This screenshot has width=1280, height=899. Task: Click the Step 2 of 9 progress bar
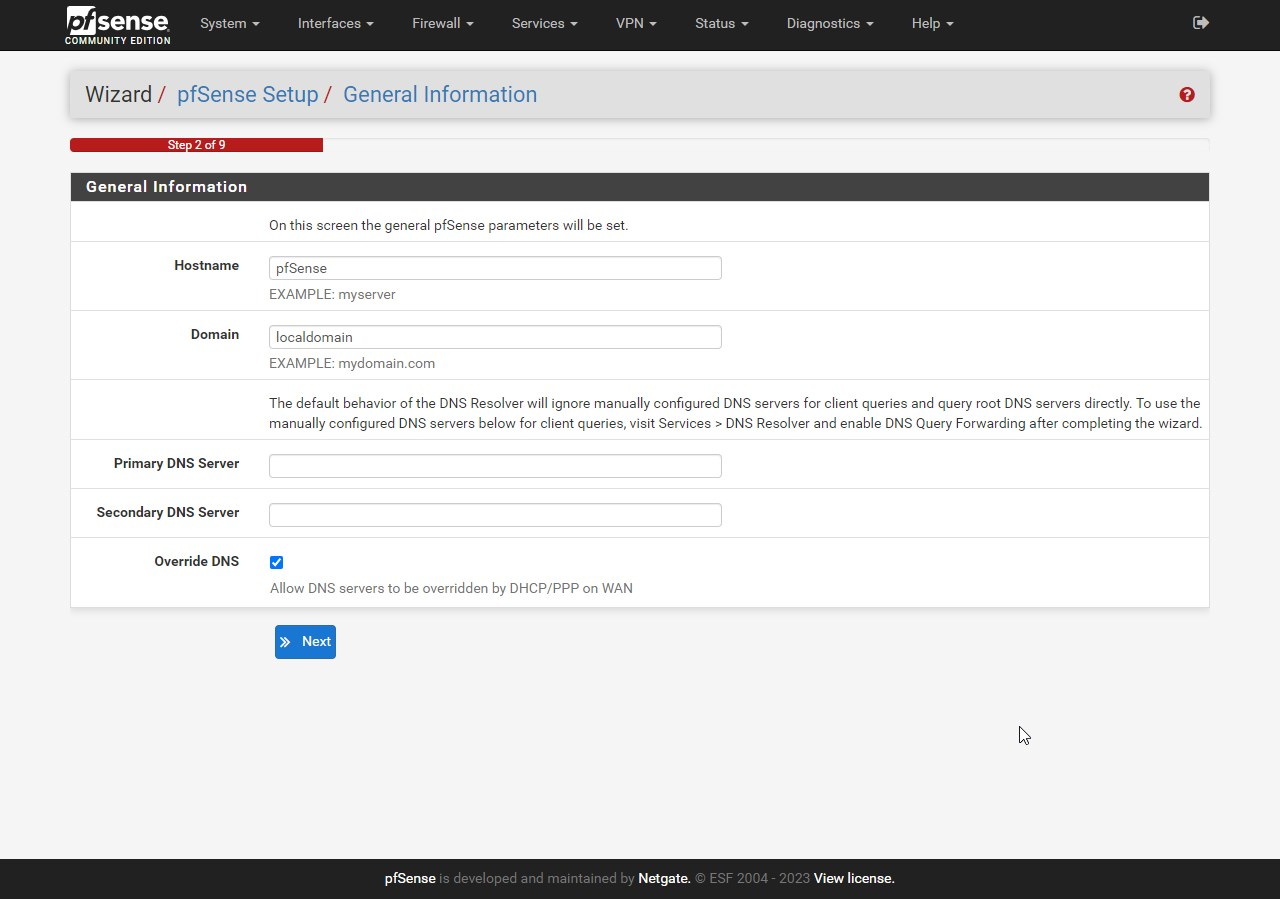coord(196,145)
